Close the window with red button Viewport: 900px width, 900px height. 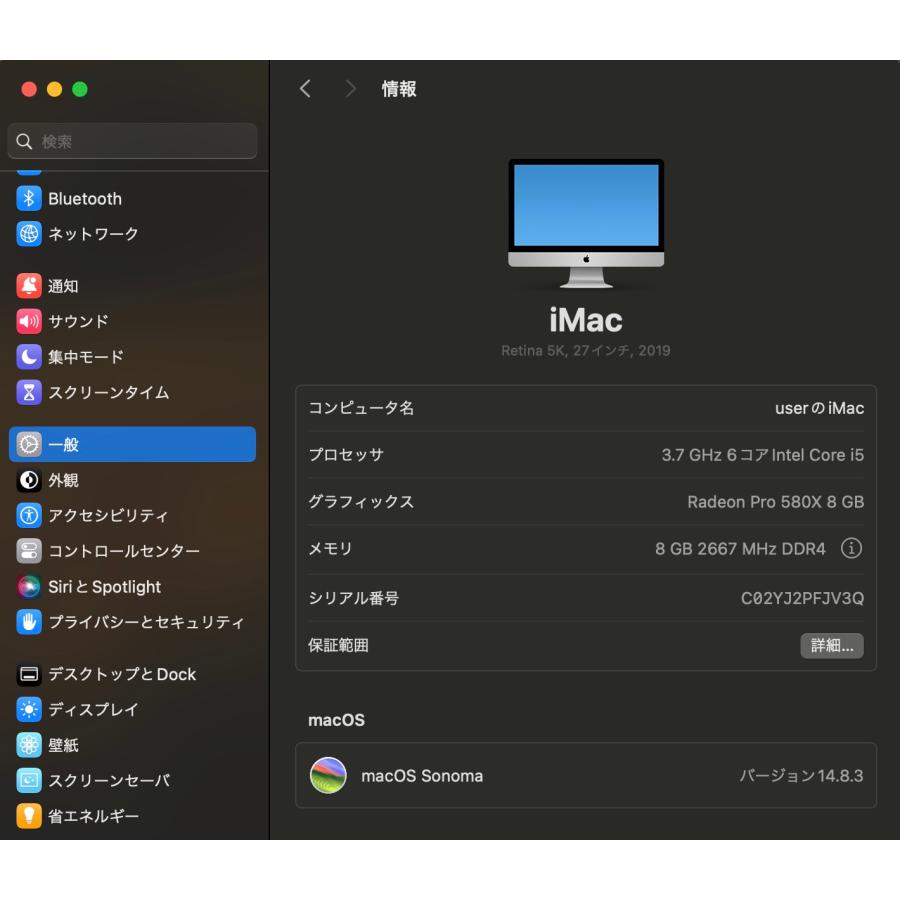coord(29,89)
